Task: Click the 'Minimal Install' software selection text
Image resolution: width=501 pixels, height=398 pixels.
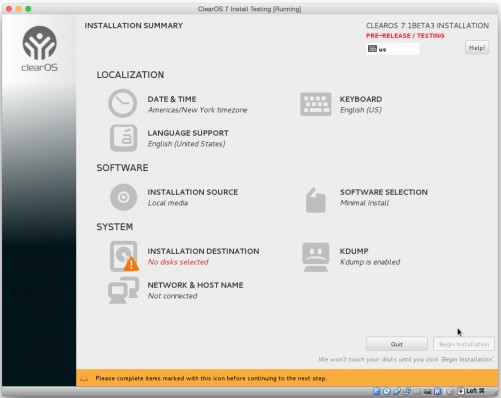Action: pos(364,203)
